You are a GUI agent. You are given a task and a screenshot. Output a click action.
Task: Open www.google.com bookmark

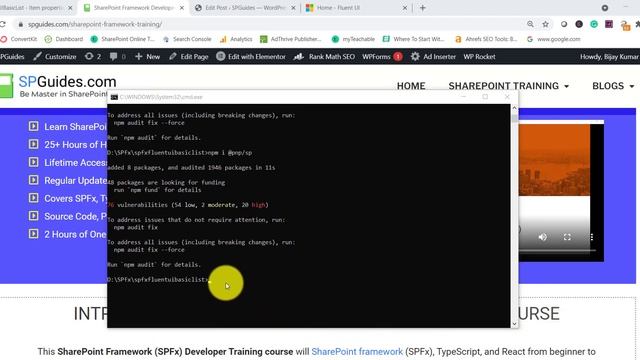pos(553,39)
